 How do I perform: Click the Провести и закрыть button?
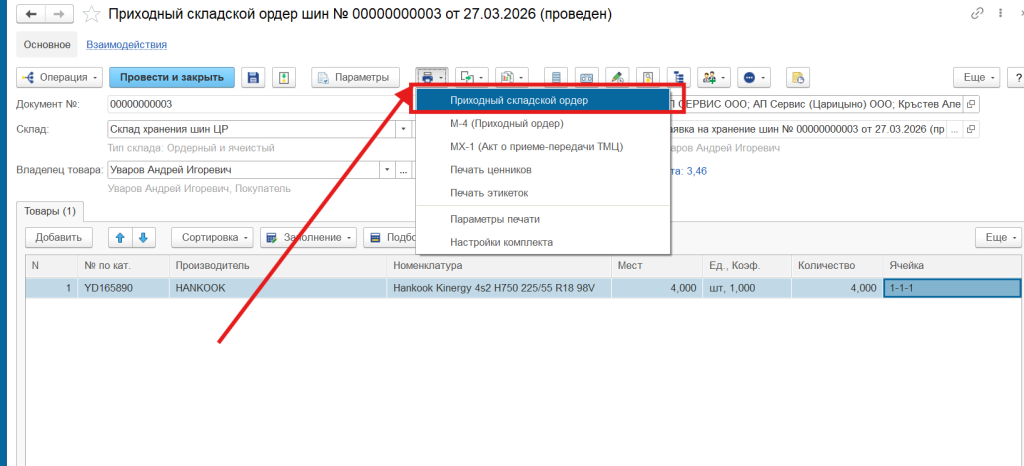[172, 77]
